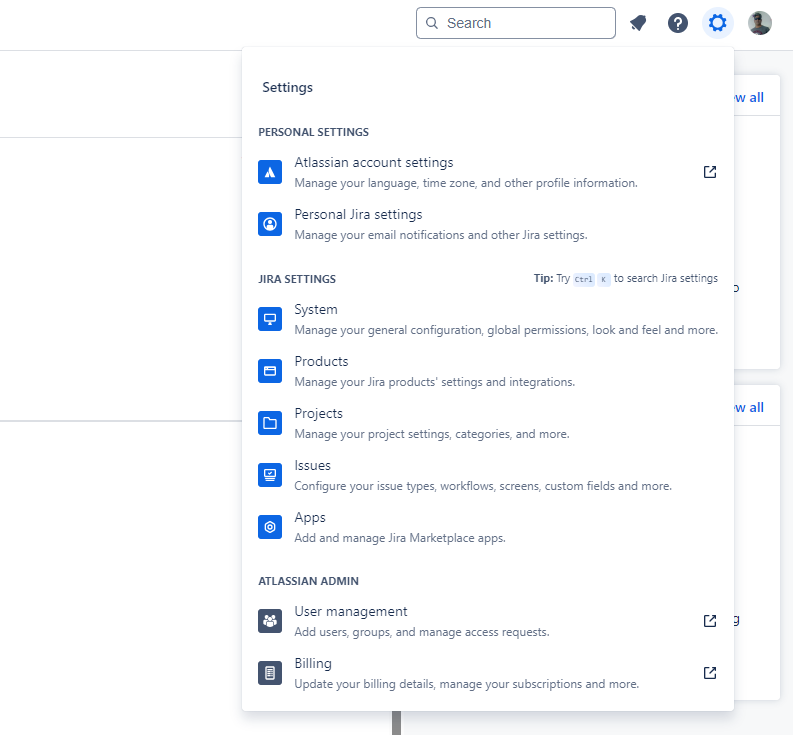
Task: Close settings via the gear icon
Action: pyautogui.click(x=717, y=23)
